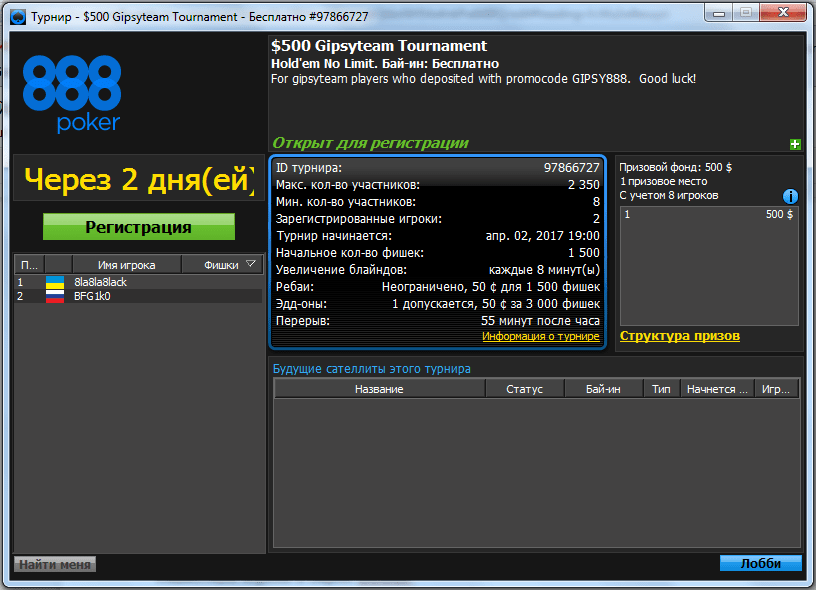
Task: Select player row BFG1k0
Action: click(138, 297)
